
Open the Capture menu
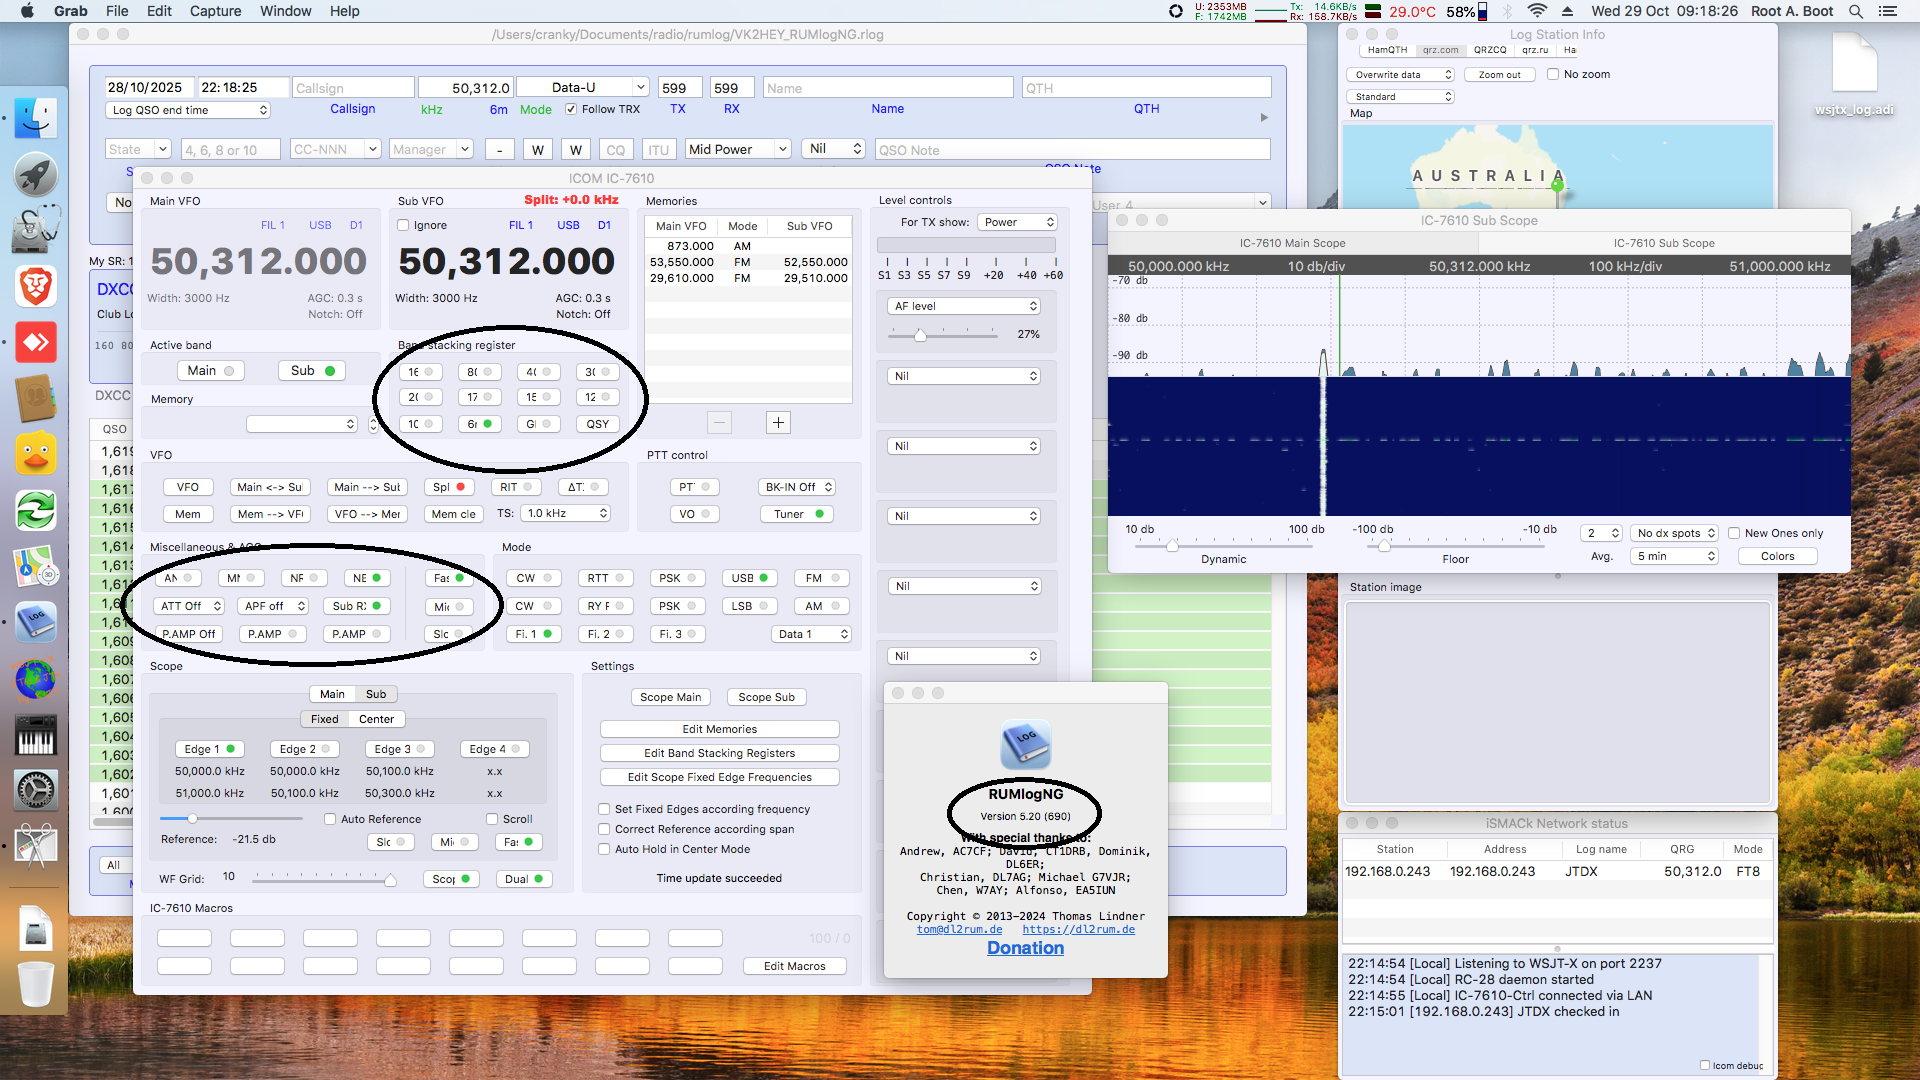coord(215,11)
